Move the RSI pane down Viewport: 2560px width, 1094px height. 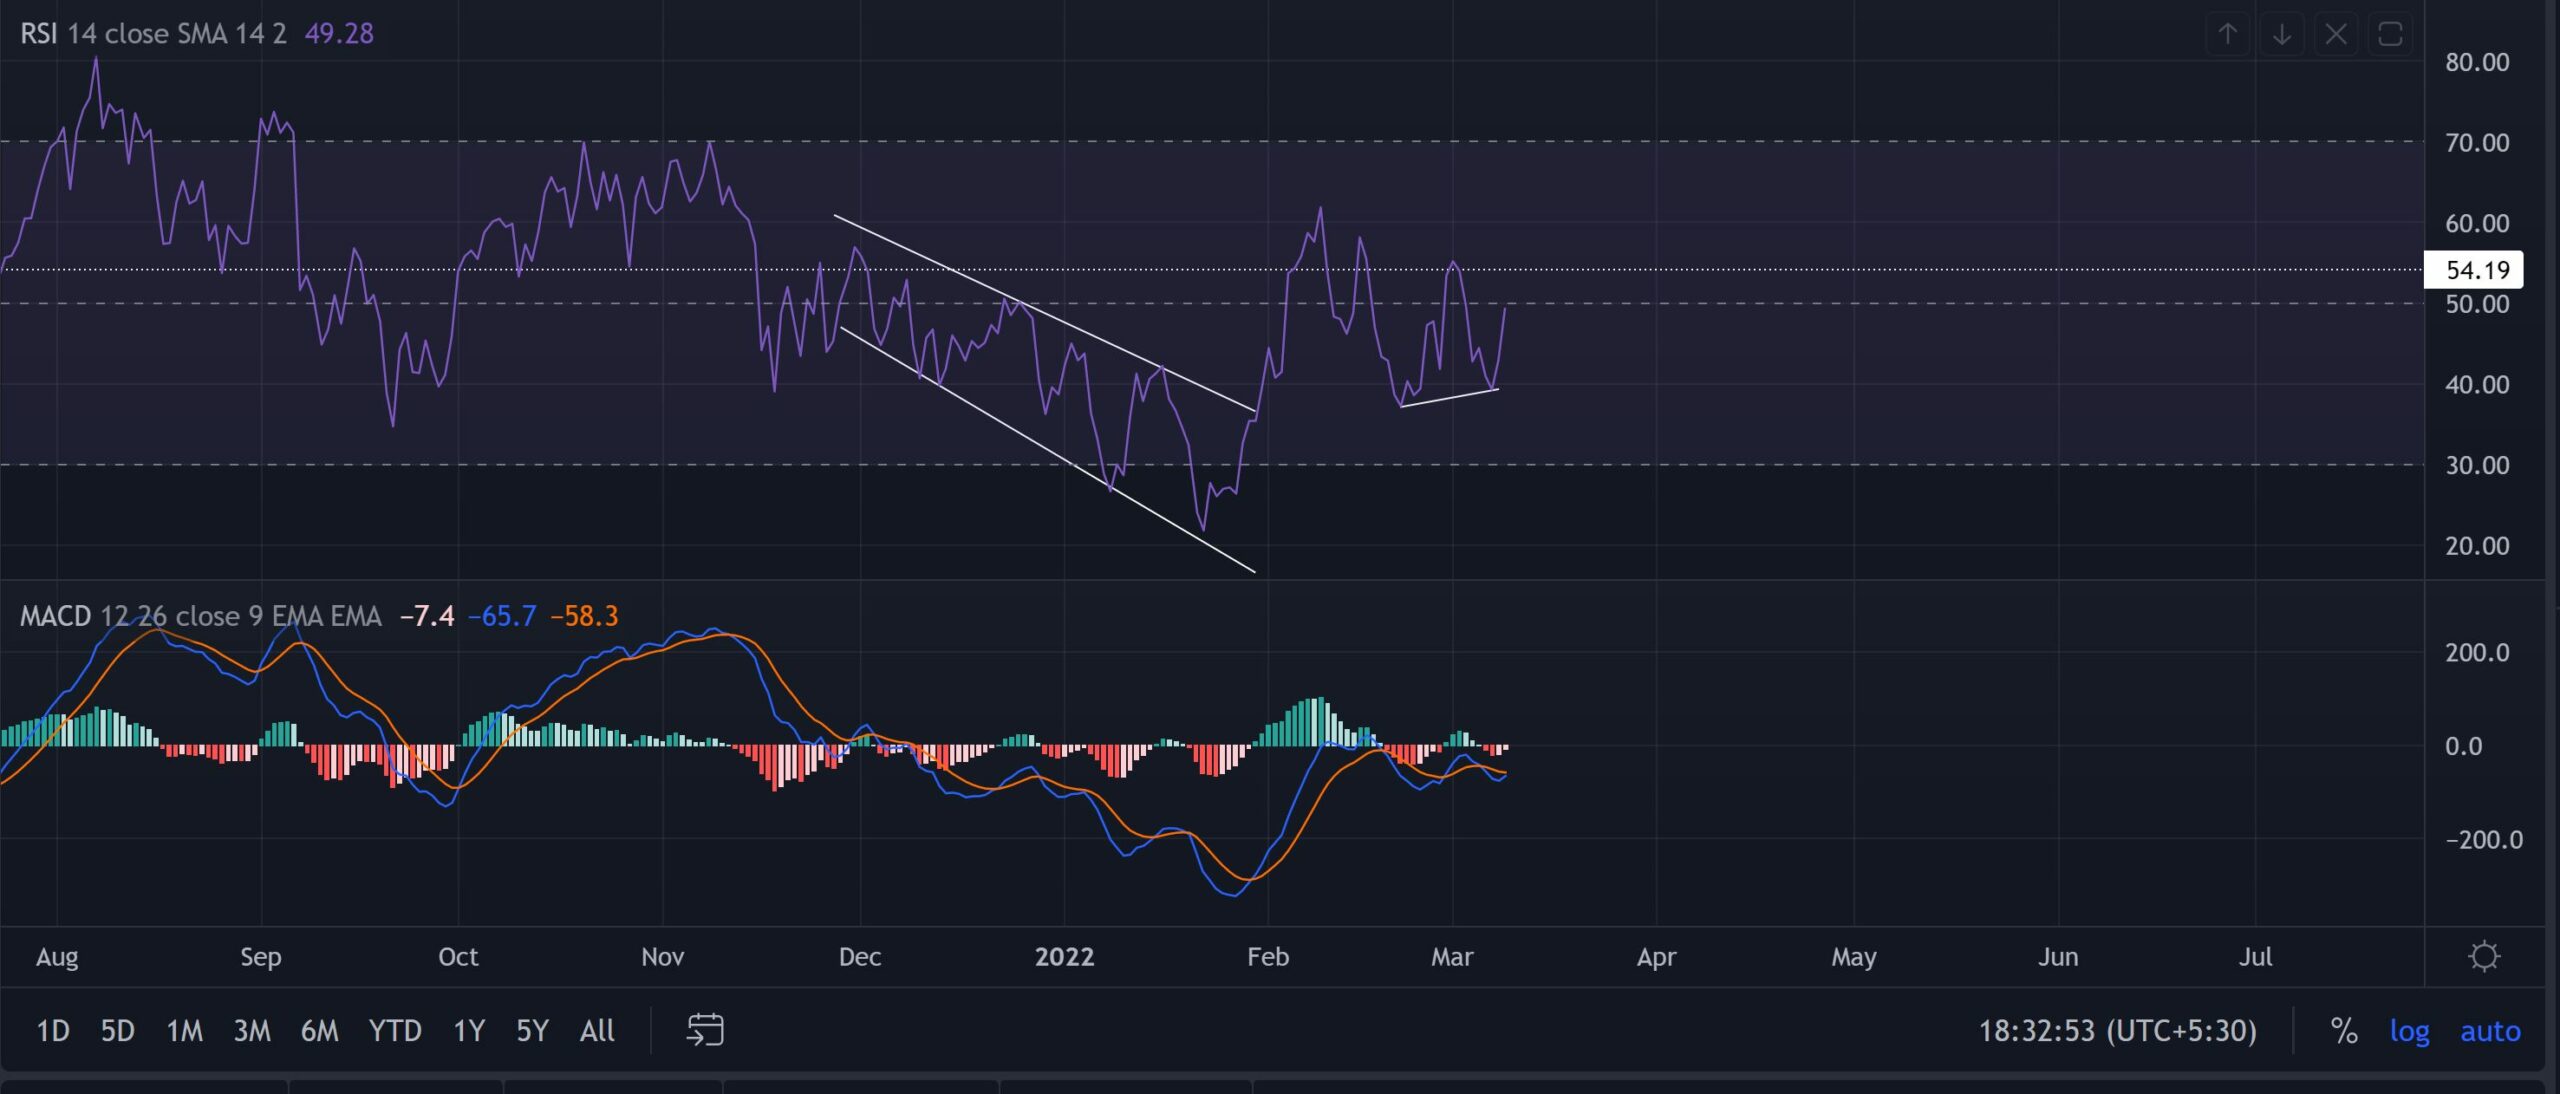pyautogui.click(x=2283, y=33)
